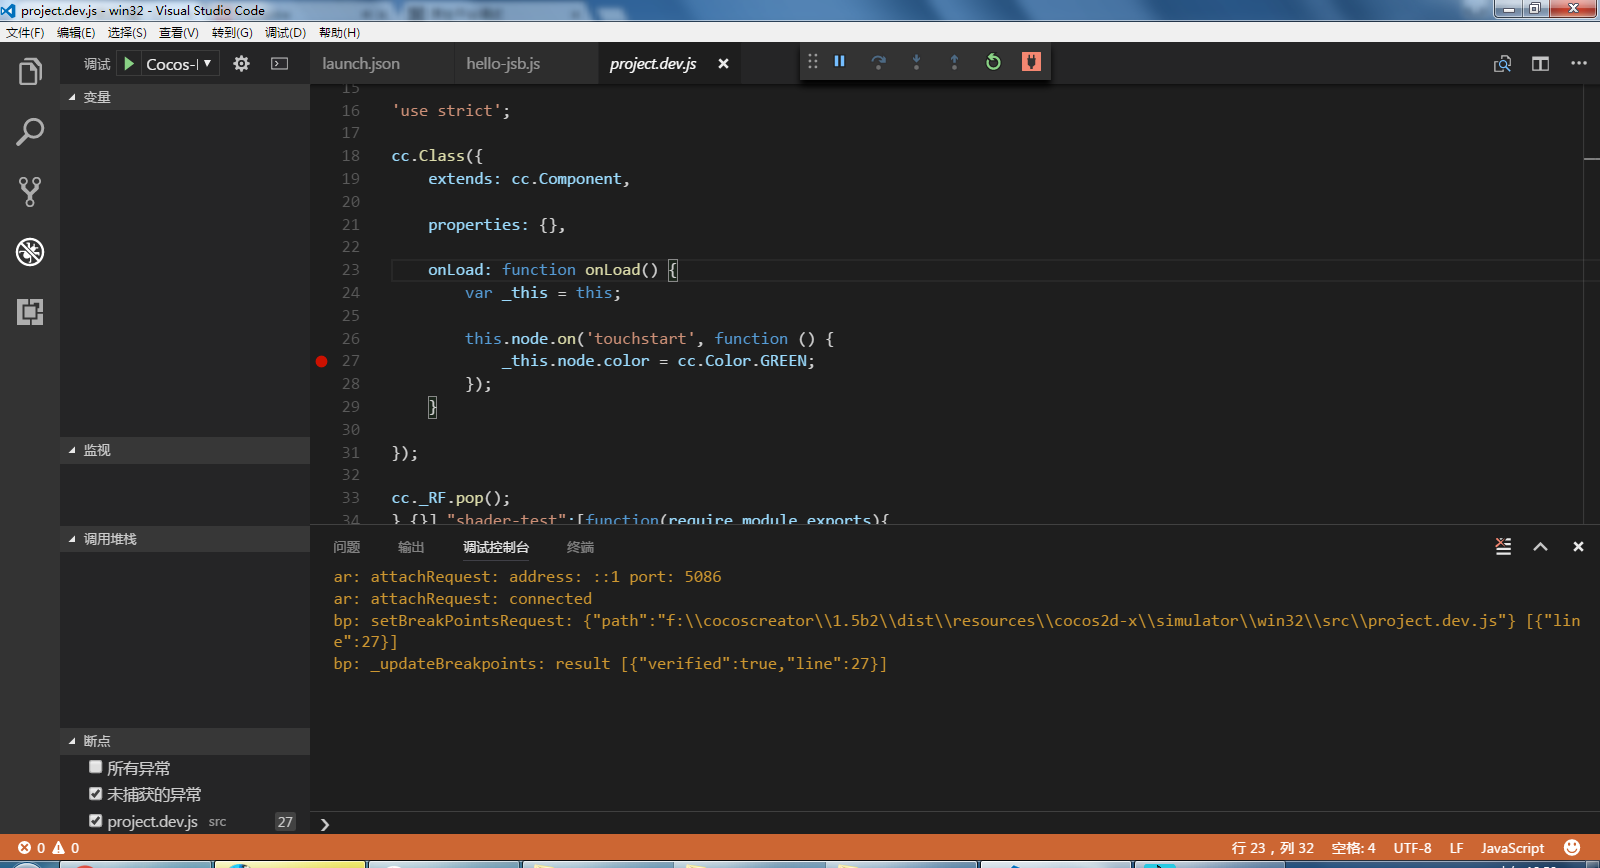Screen dimensions: 1600x868
Task: Open the Explorer view in activity bar
Action: point(30,72)
